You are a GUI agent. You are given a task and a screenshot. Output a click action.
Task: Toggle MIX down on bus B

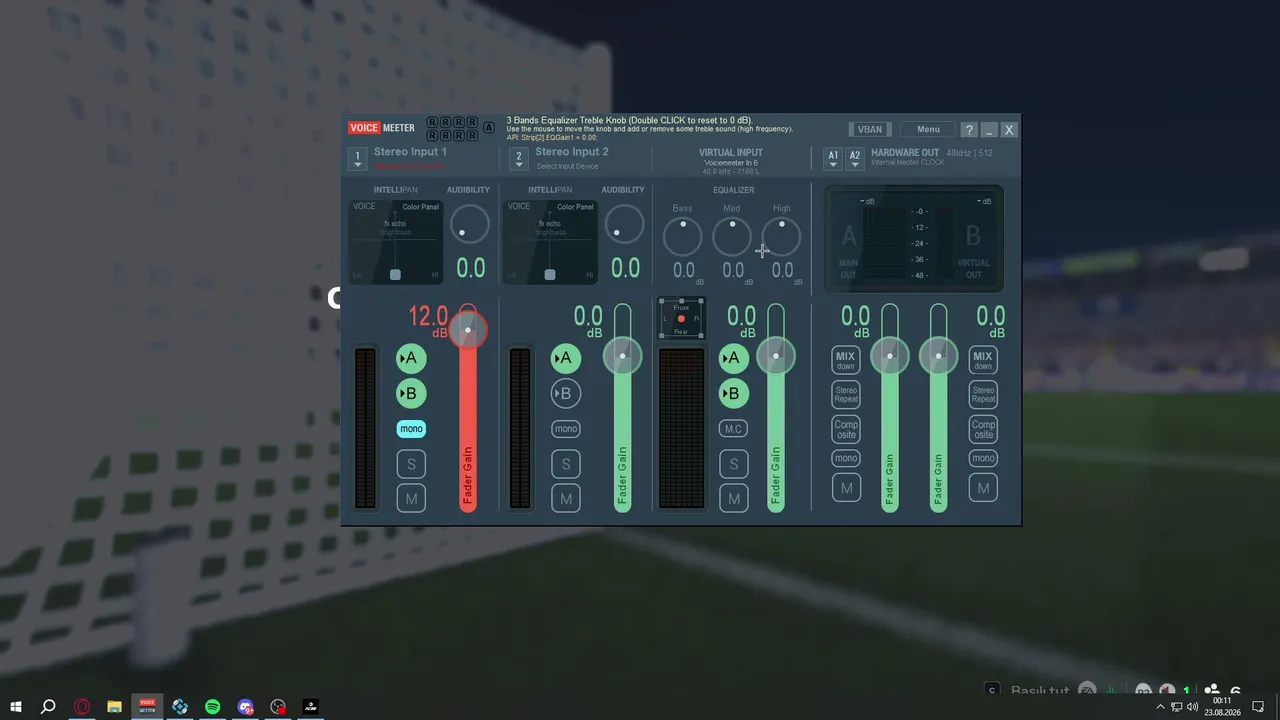point(983,360)
